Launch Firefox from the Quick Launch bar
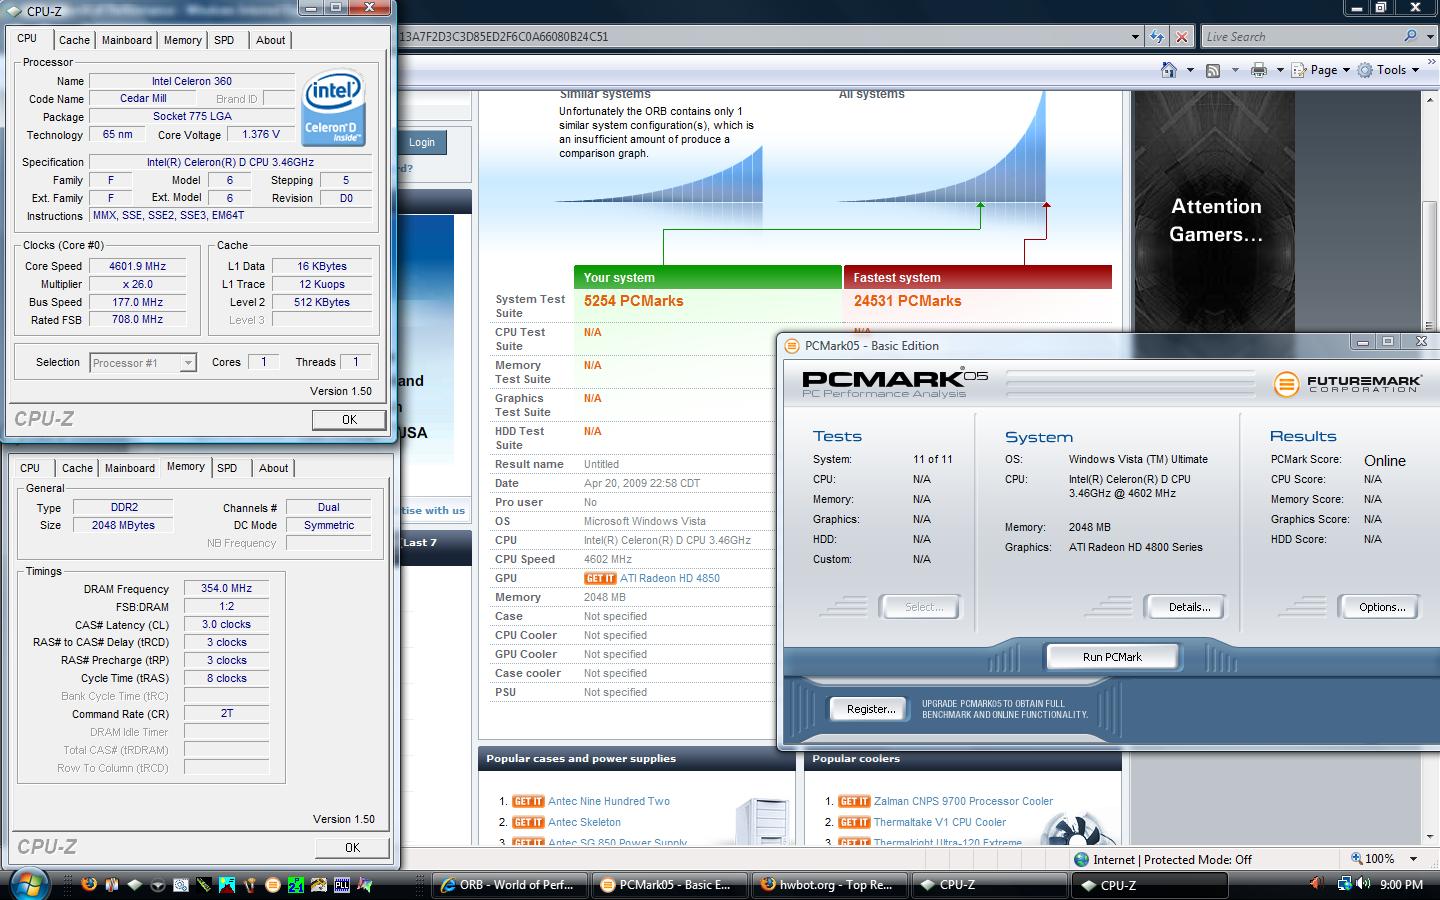This screenshot has width=1440, height=900. tap(89, 884)
